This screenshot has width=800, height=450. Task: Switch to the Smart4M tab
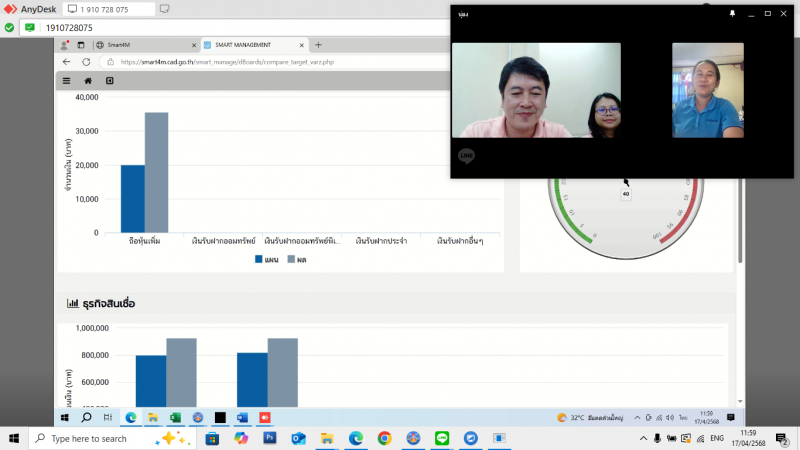[145, 45]
